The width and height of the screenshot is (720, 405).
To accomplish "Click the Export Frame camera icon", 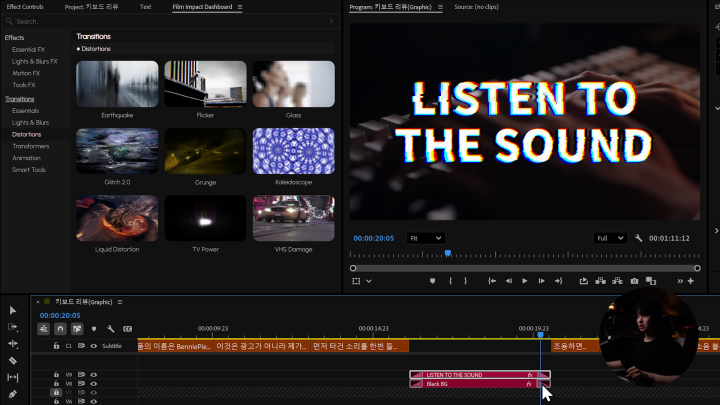I will click(634, 281).
